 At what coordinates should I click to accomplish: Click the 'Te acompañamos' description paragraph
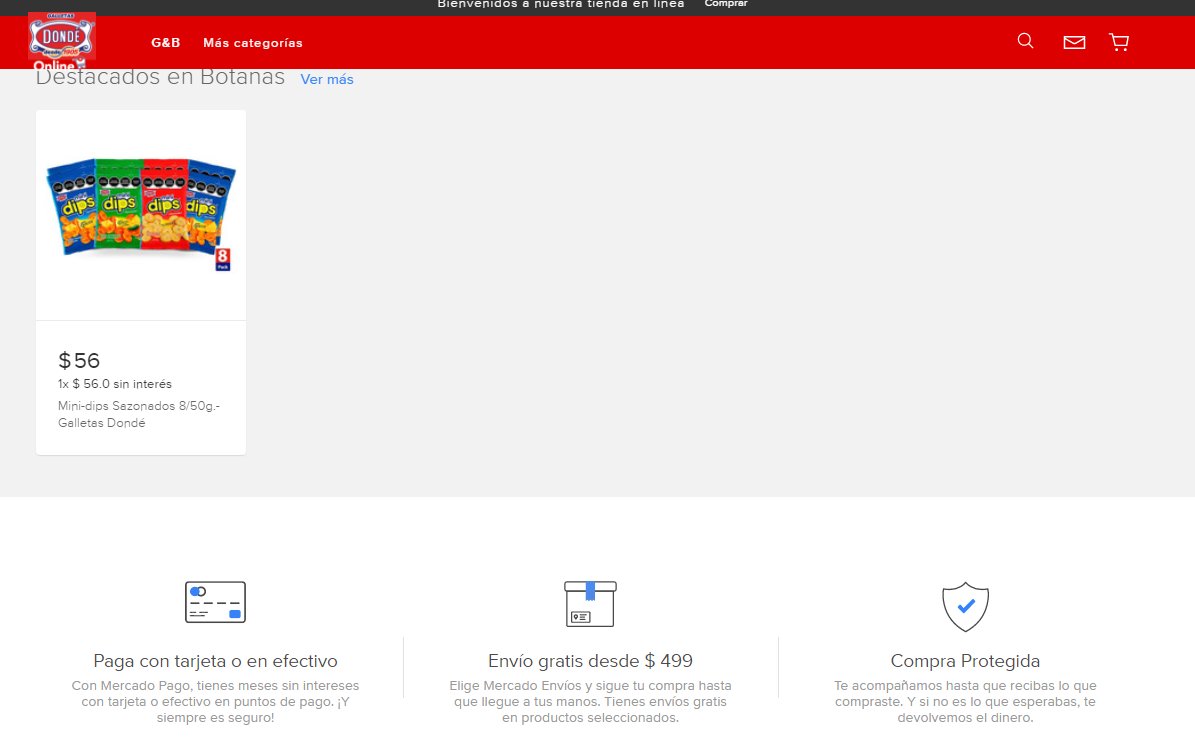click(x=965, y=702)
